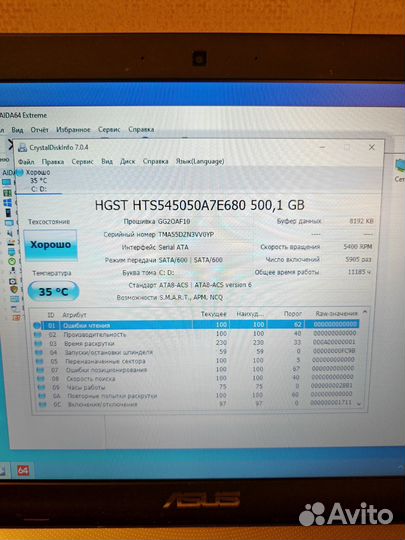This screenshot has width=405, height=540.
Task: Click the 35 °C temperature button
Action: tap(53, 292)
